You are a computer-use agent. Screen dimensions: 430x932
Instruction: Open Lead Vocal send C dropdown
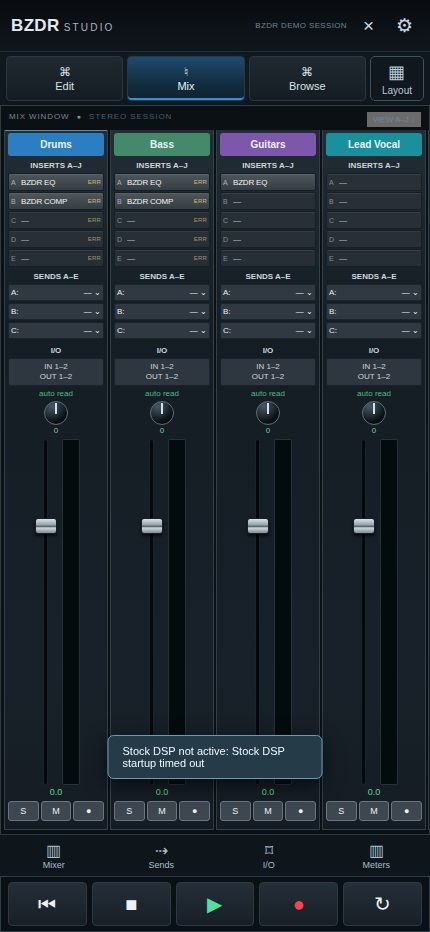374,330
